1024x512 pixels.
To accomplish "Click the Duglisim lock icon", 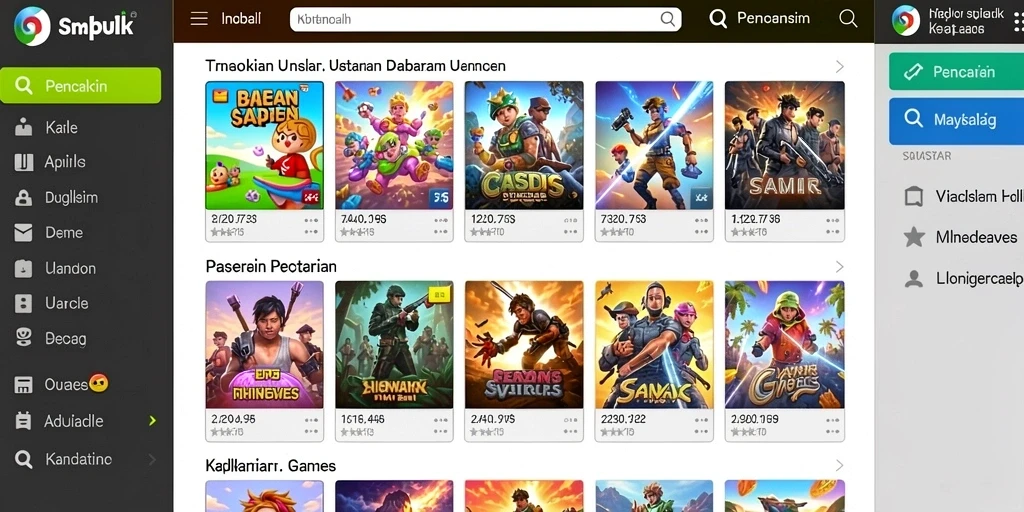I will click(x=24, y=197).
